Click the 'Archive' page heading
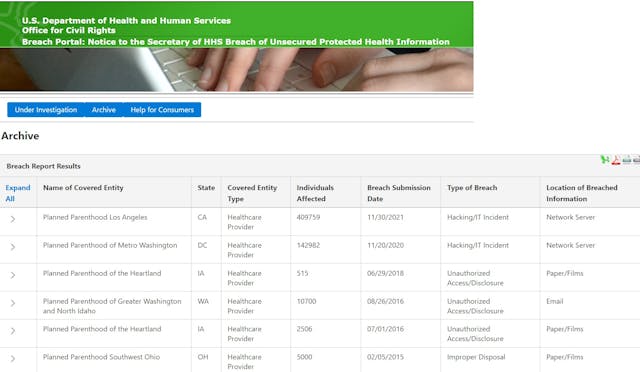This screenshot has height=372, width=640. (x=20, y=136)
